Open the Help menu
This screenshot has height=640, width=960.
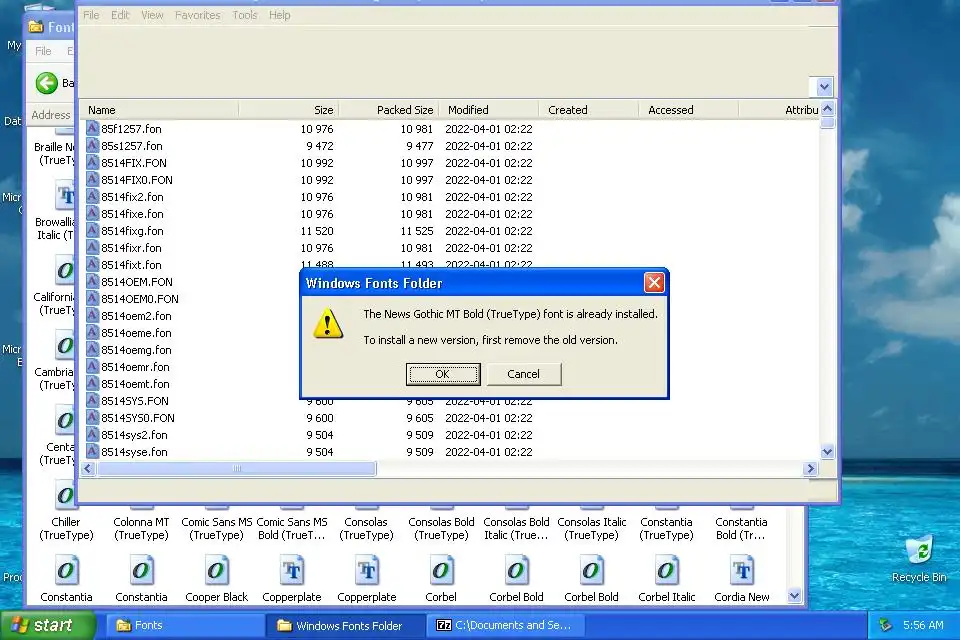tap(279, 15)
